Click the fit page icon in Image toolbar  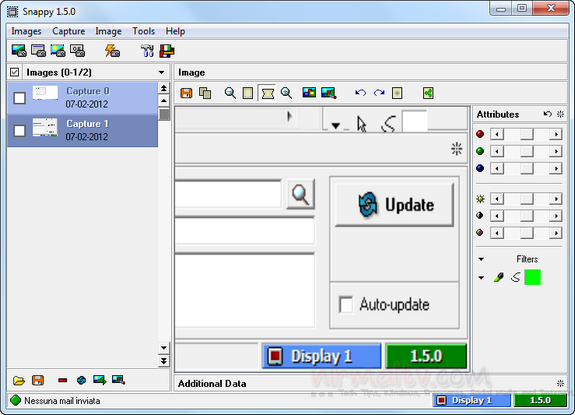(x=248, y=93)
